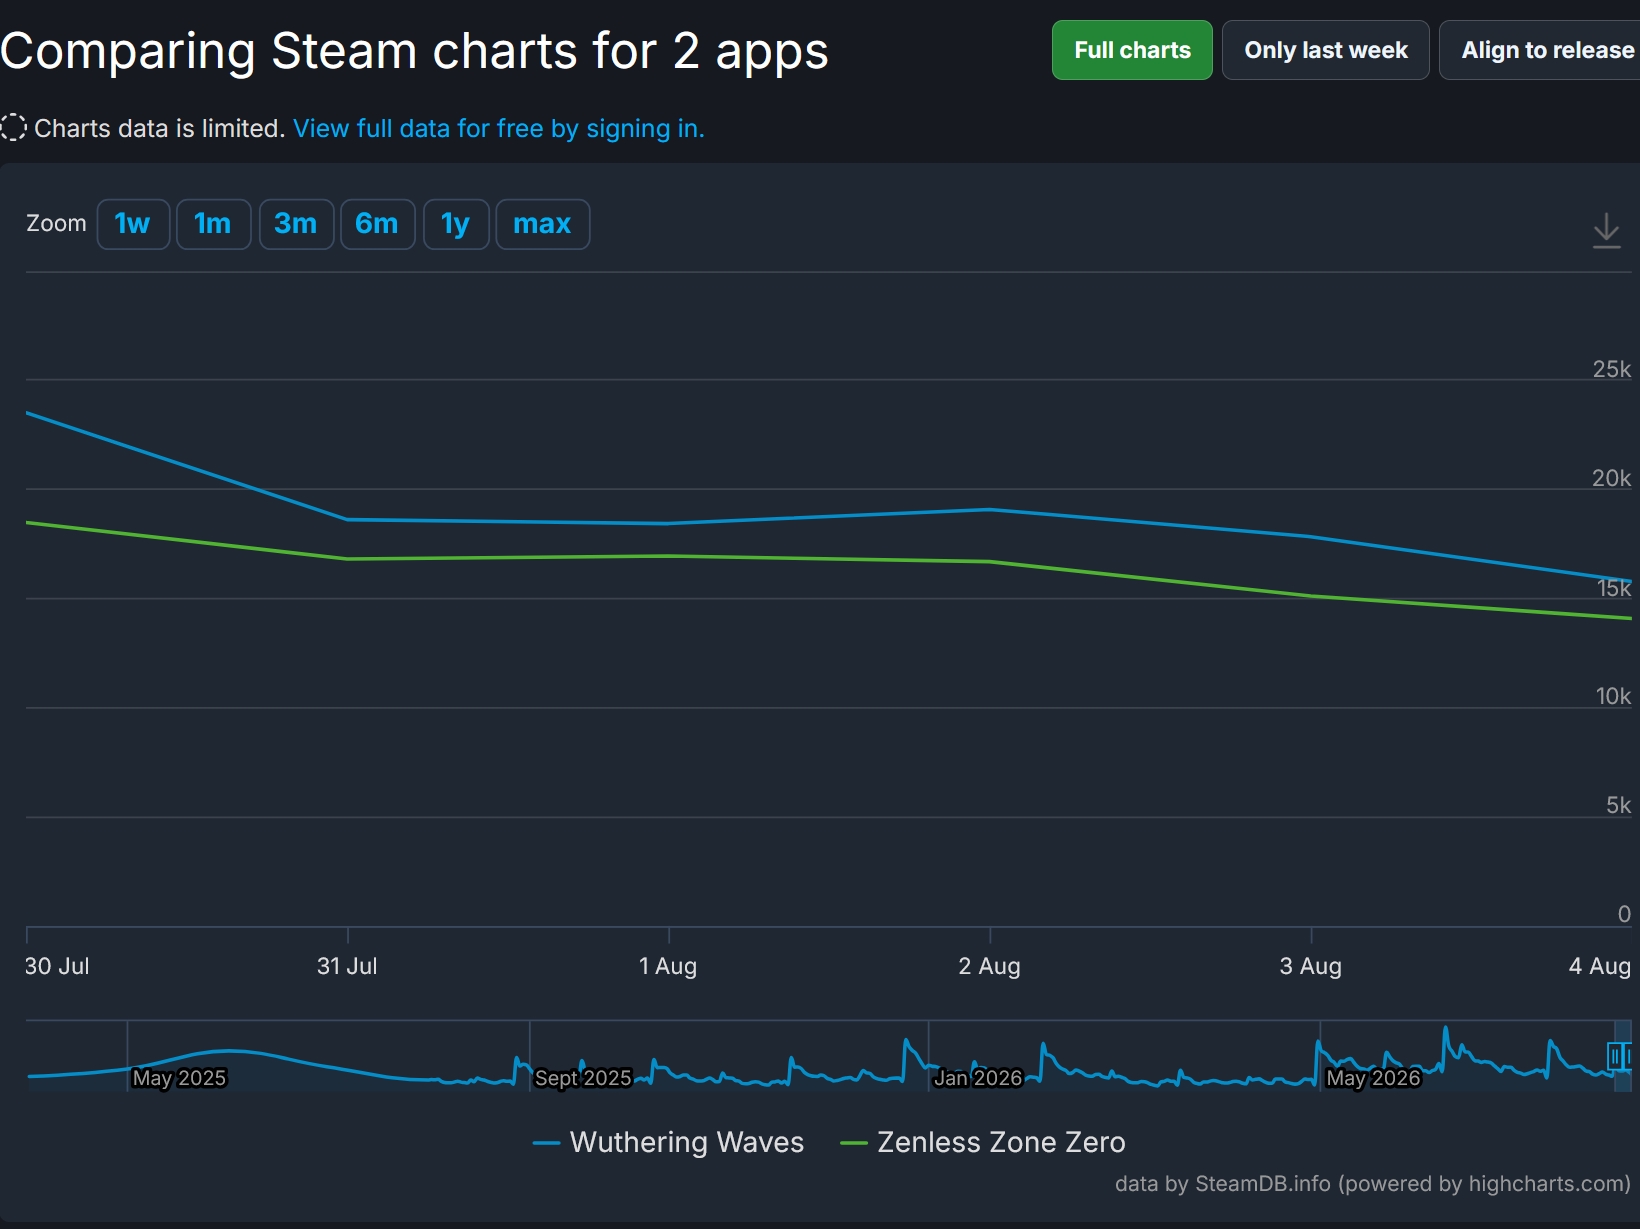Click the 4 Aug axis label
Viewport: 1640px width, 1229px height.
point(1600,966)
